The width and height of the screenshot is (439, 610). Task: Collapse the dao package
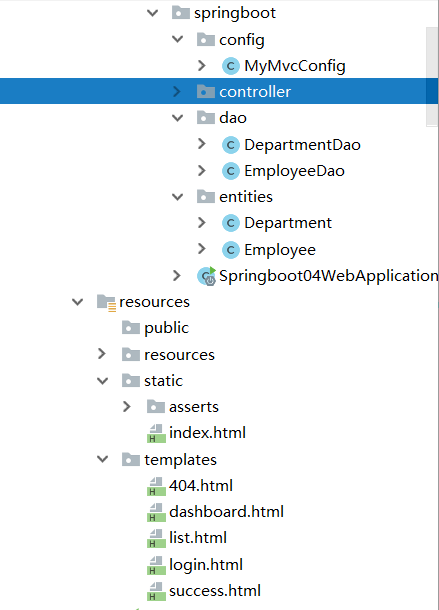point(177,118)
